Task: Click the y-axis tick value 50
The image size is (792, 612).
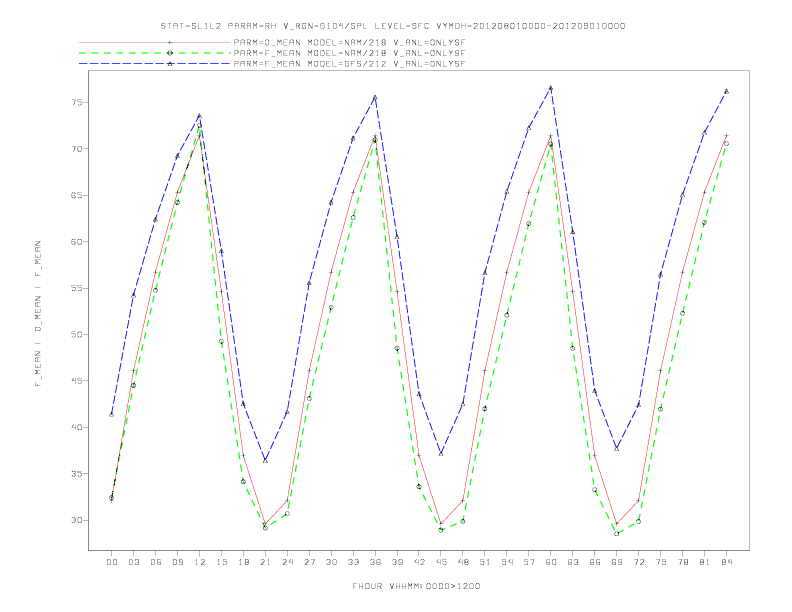Action: [x=77, y=335]
